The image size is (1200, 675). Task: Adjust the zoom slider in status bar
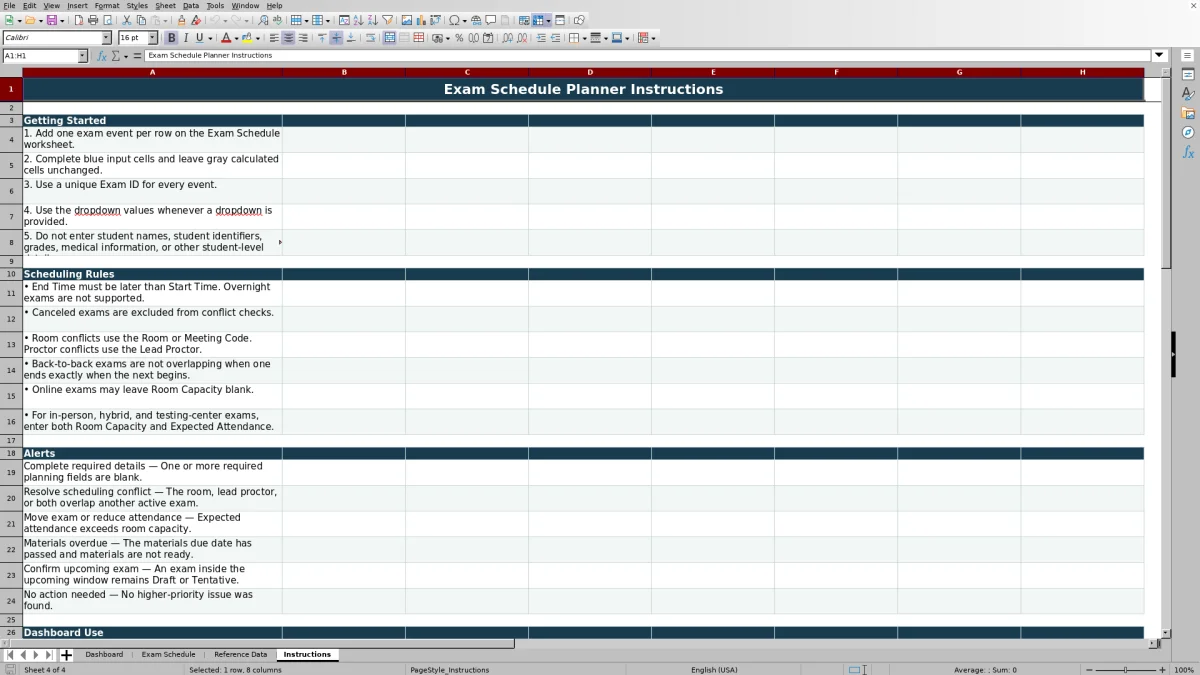[1126, 670]
